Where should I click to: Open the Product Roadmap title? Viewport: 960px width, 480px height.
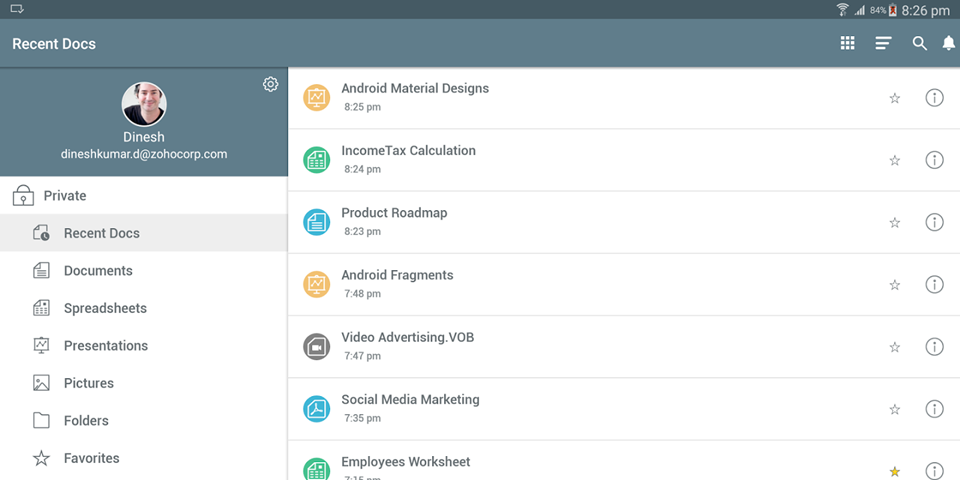click(x=394, y=213)
